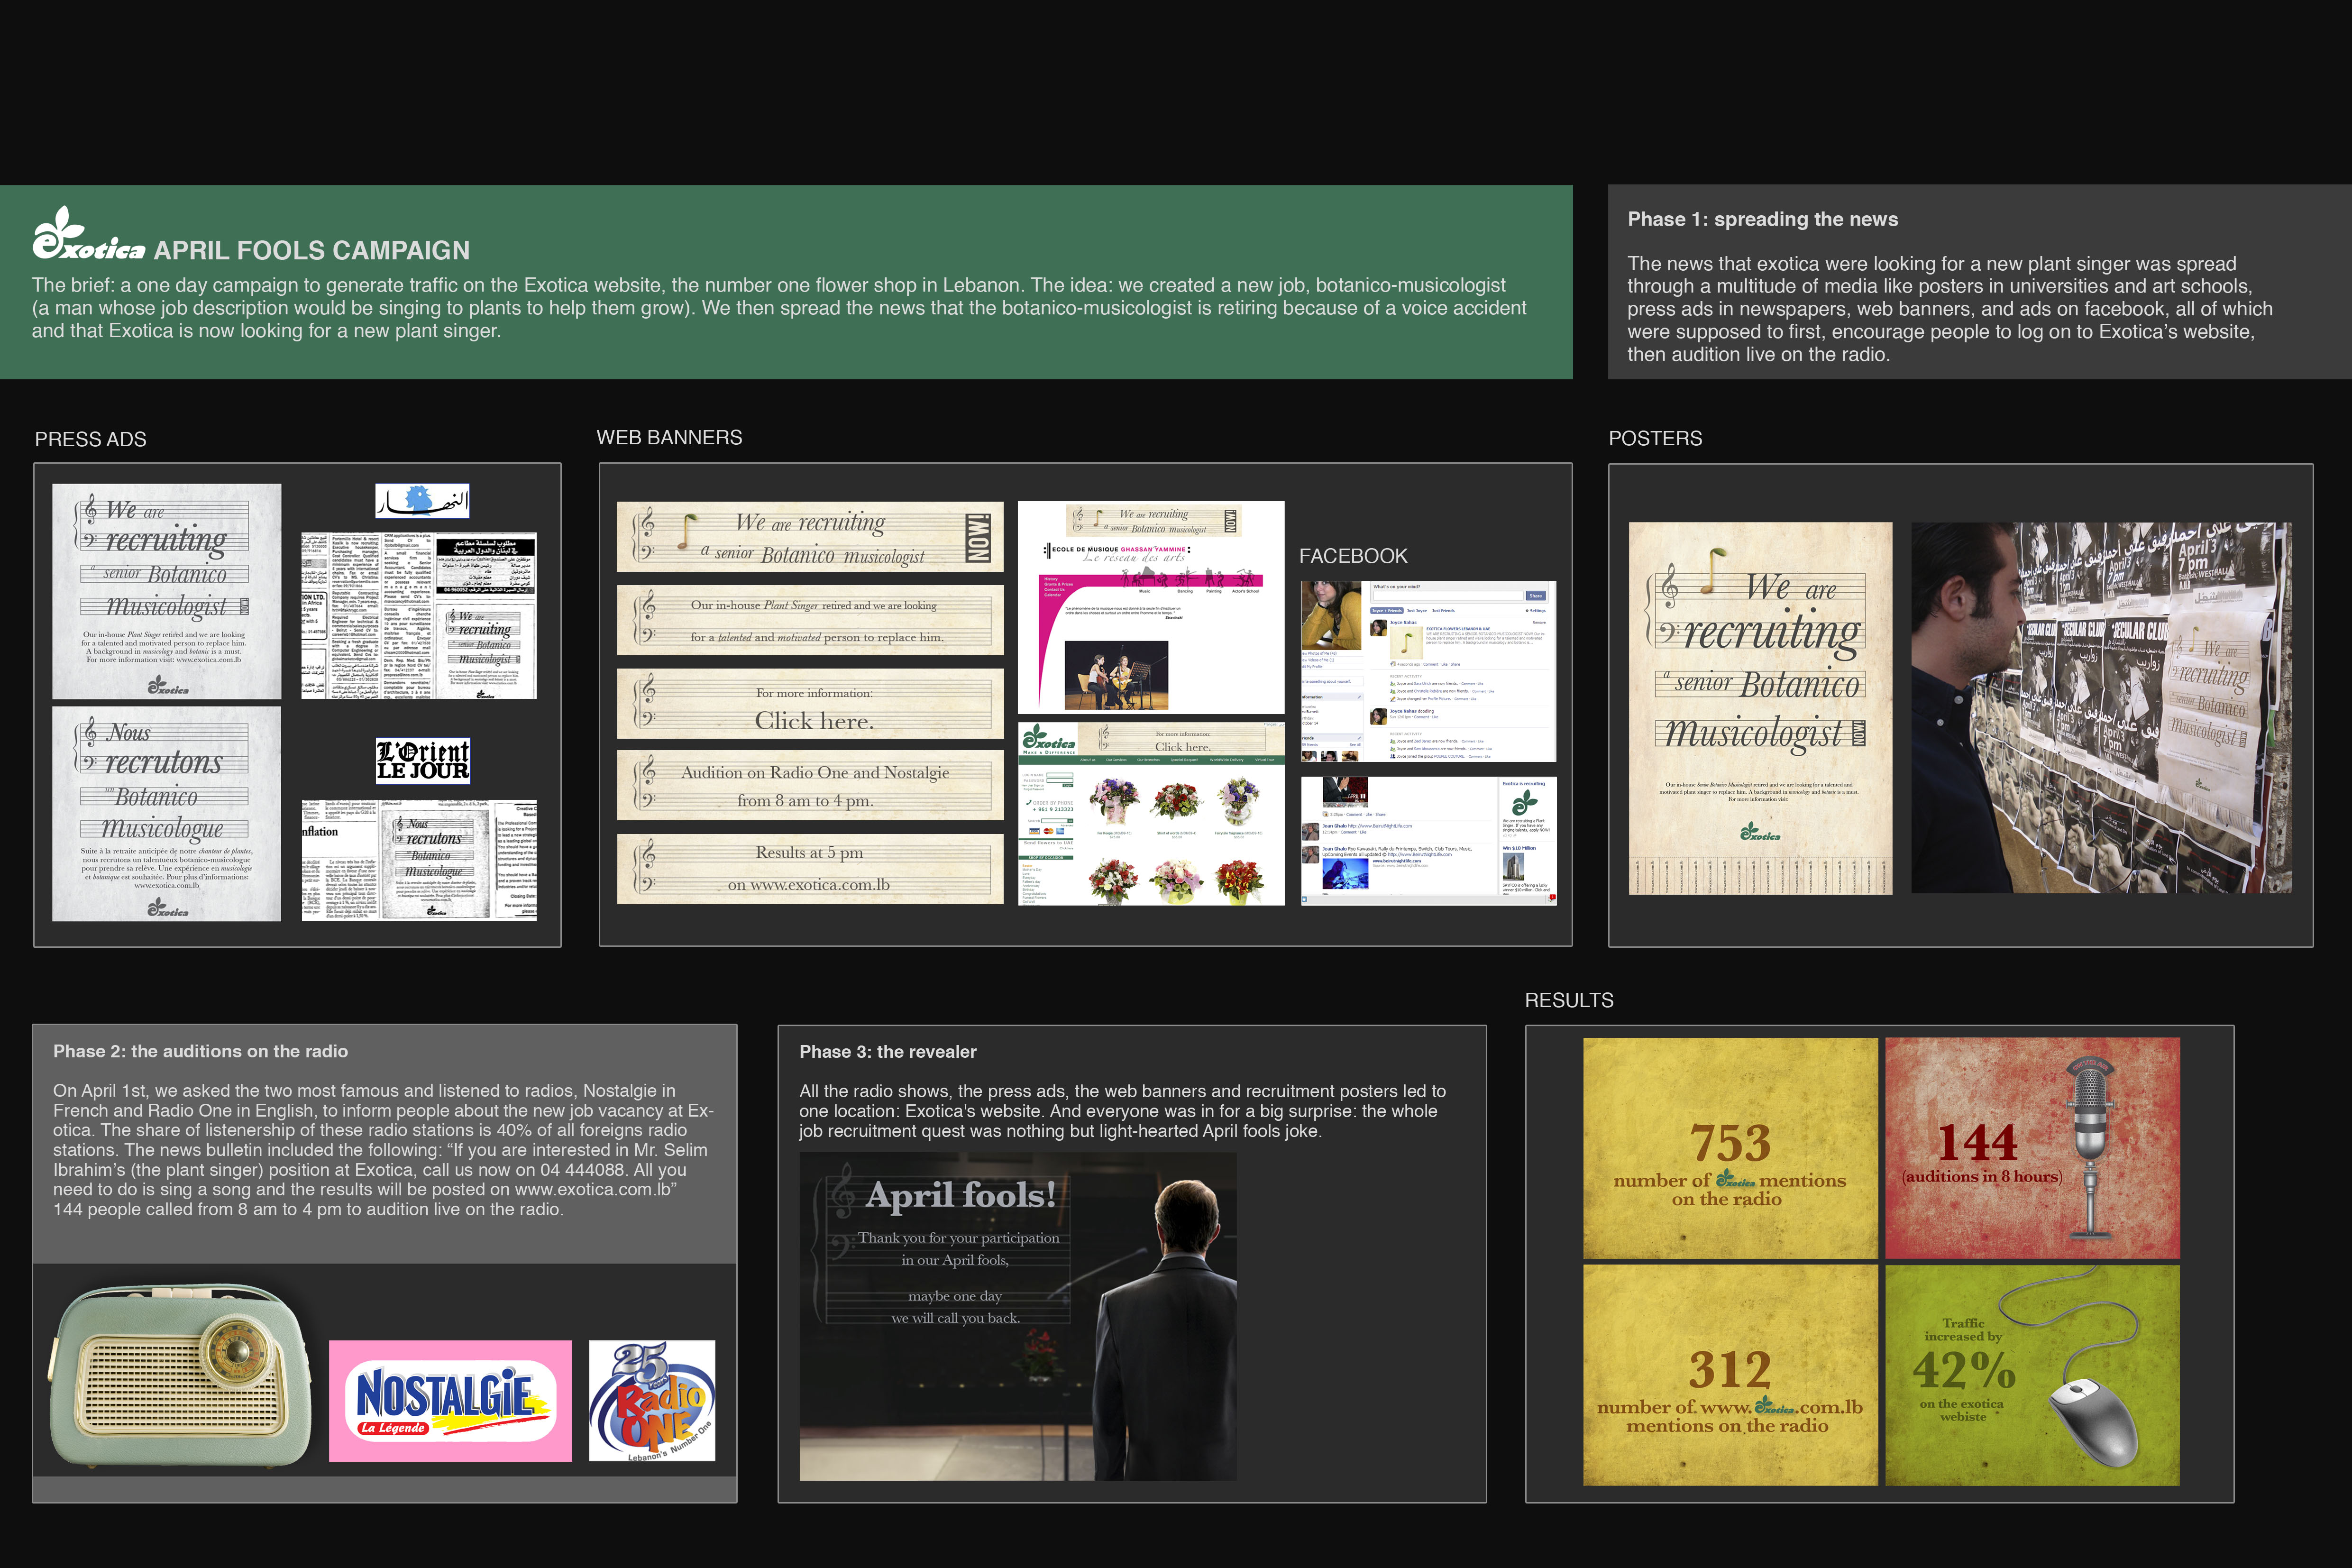This screenshot has height=1568, width=2352.
Task: Click the Exotica logo in the green header
Action: (x=88, y=236)
